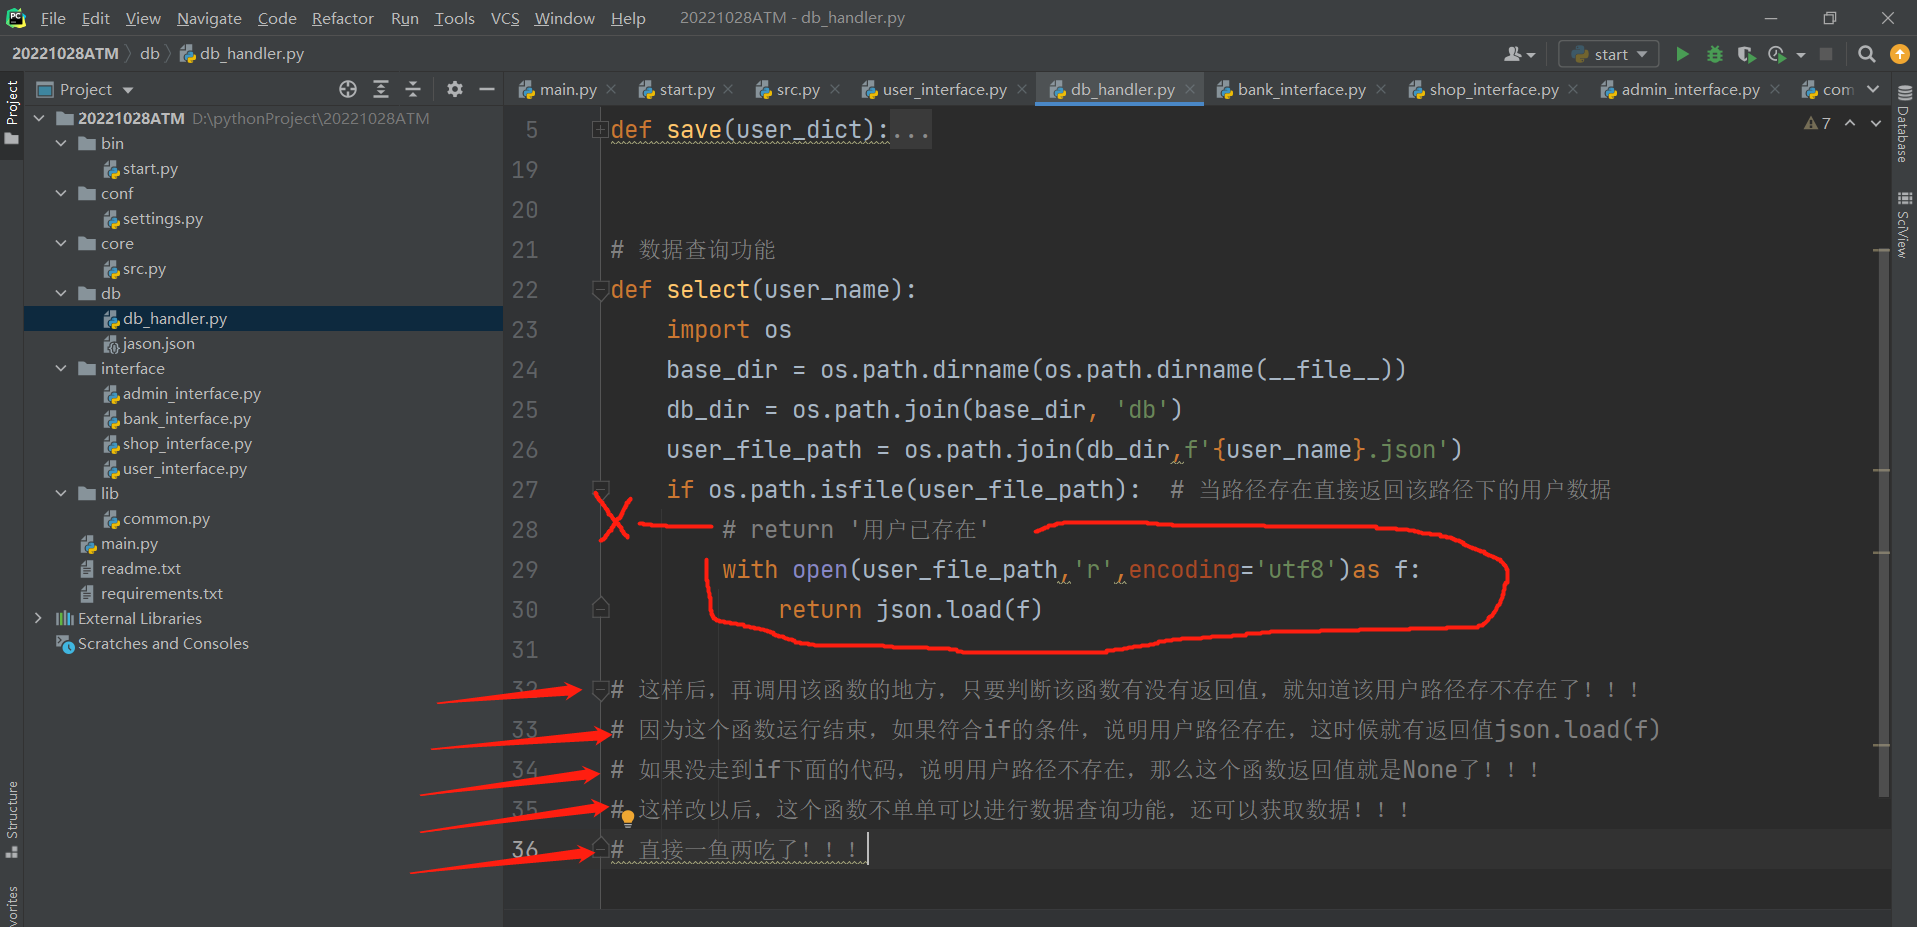This screenshot has width=1917, height=927.
Task: Close the admin_interface.py tab
Action: click(1775, 89)
